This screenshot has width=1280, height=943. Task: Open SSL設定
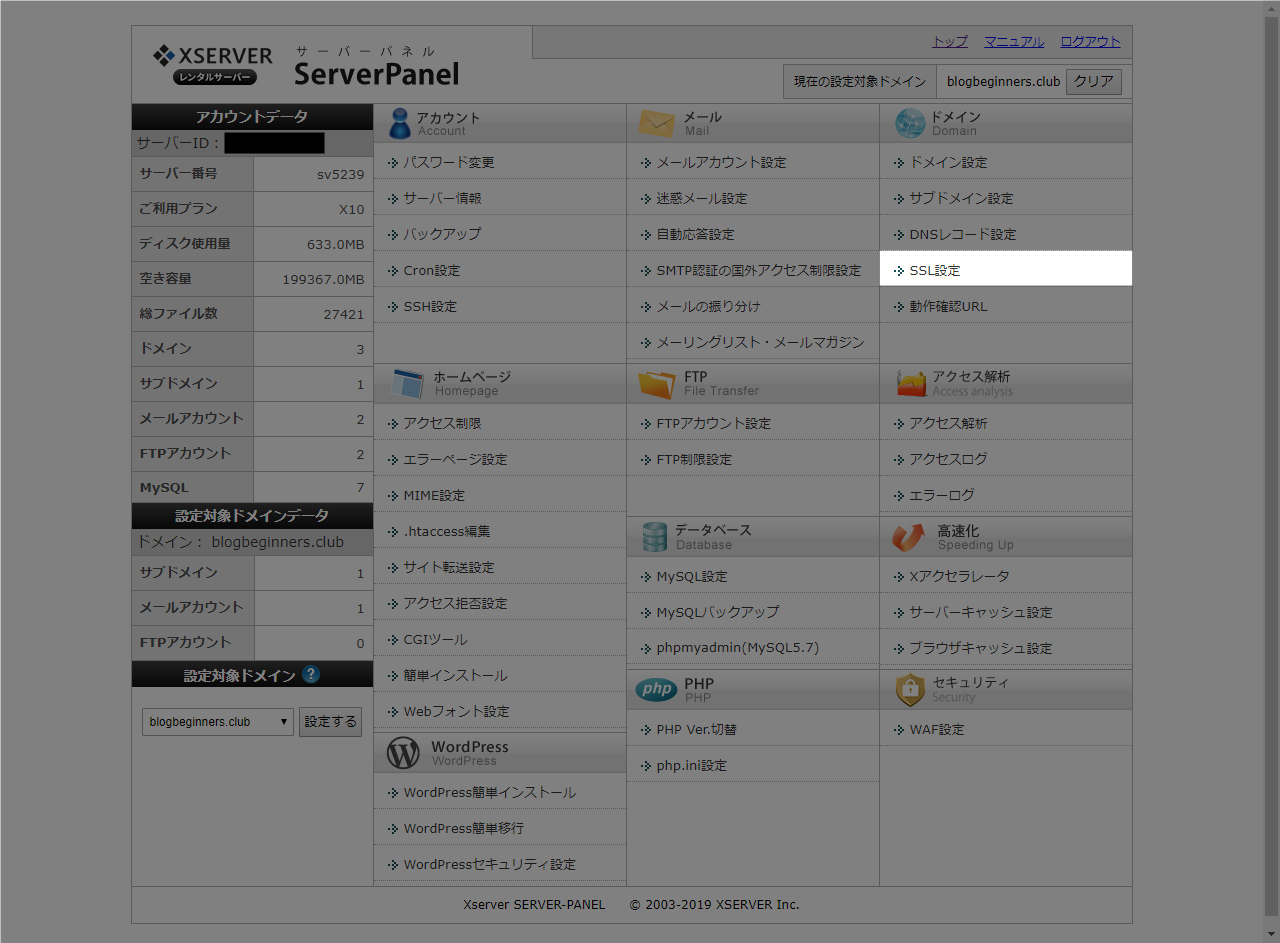(x=935, y=270)
